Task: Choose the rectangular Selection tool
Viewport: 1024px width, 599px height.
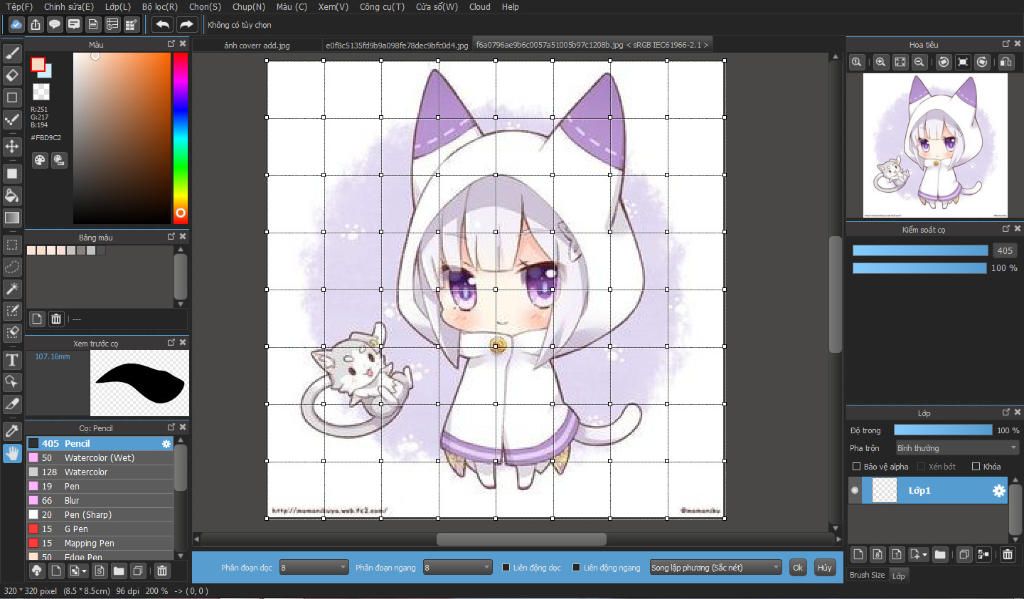Action: (12, 245)
